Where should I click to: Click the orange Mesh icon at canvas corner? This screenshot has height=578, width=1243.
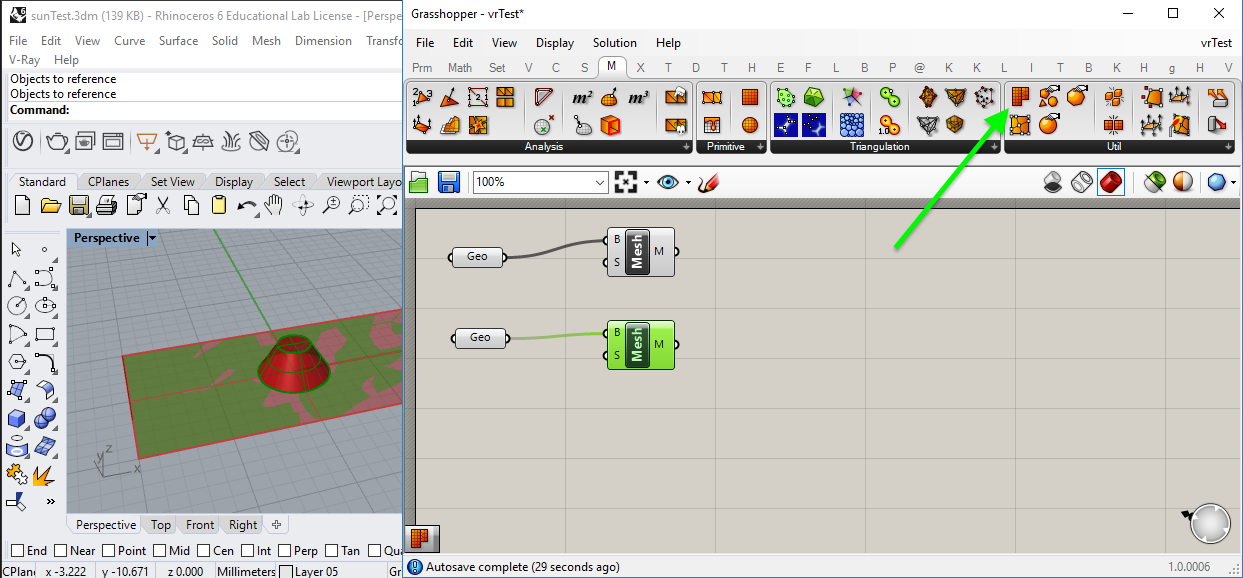[x=420, y=538]
